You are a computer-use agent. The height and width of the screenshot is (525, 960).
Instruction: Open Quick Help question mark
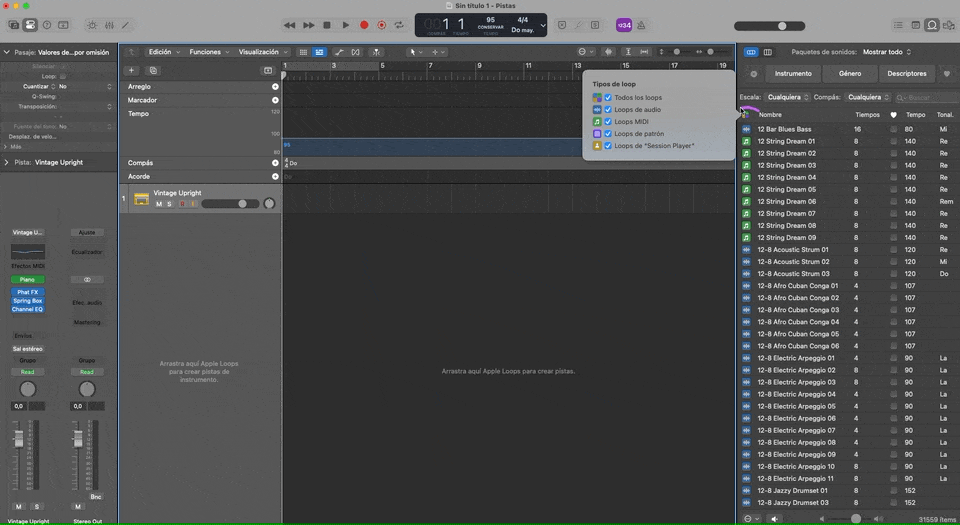(x=47, y=25)
